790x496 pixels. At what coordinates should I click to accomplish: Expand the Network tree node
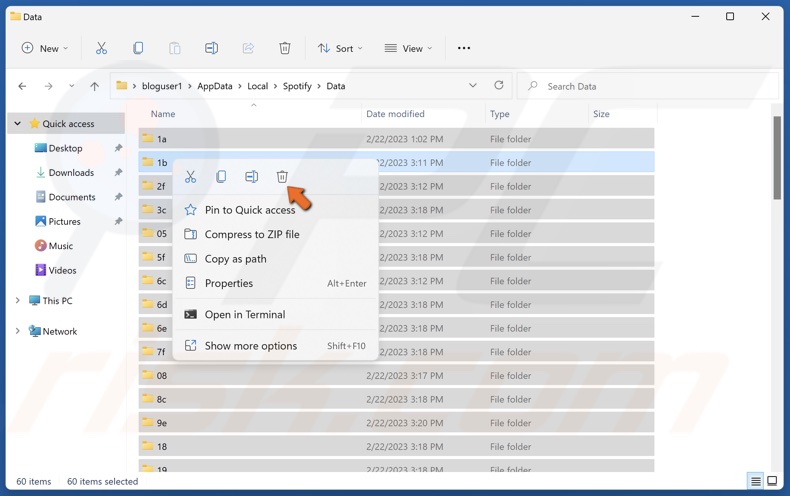[18, 331]
